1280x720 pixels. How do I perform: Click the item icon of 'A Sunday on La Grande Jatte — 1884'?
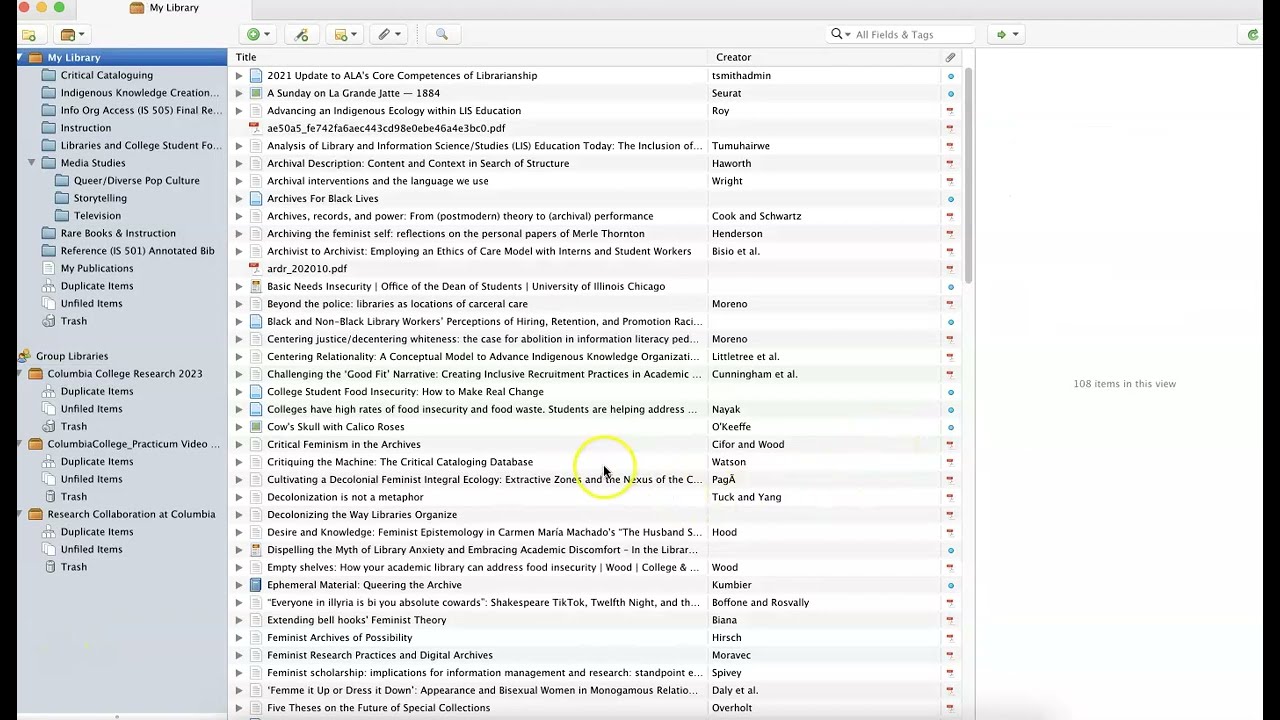[x=255, y=93]
